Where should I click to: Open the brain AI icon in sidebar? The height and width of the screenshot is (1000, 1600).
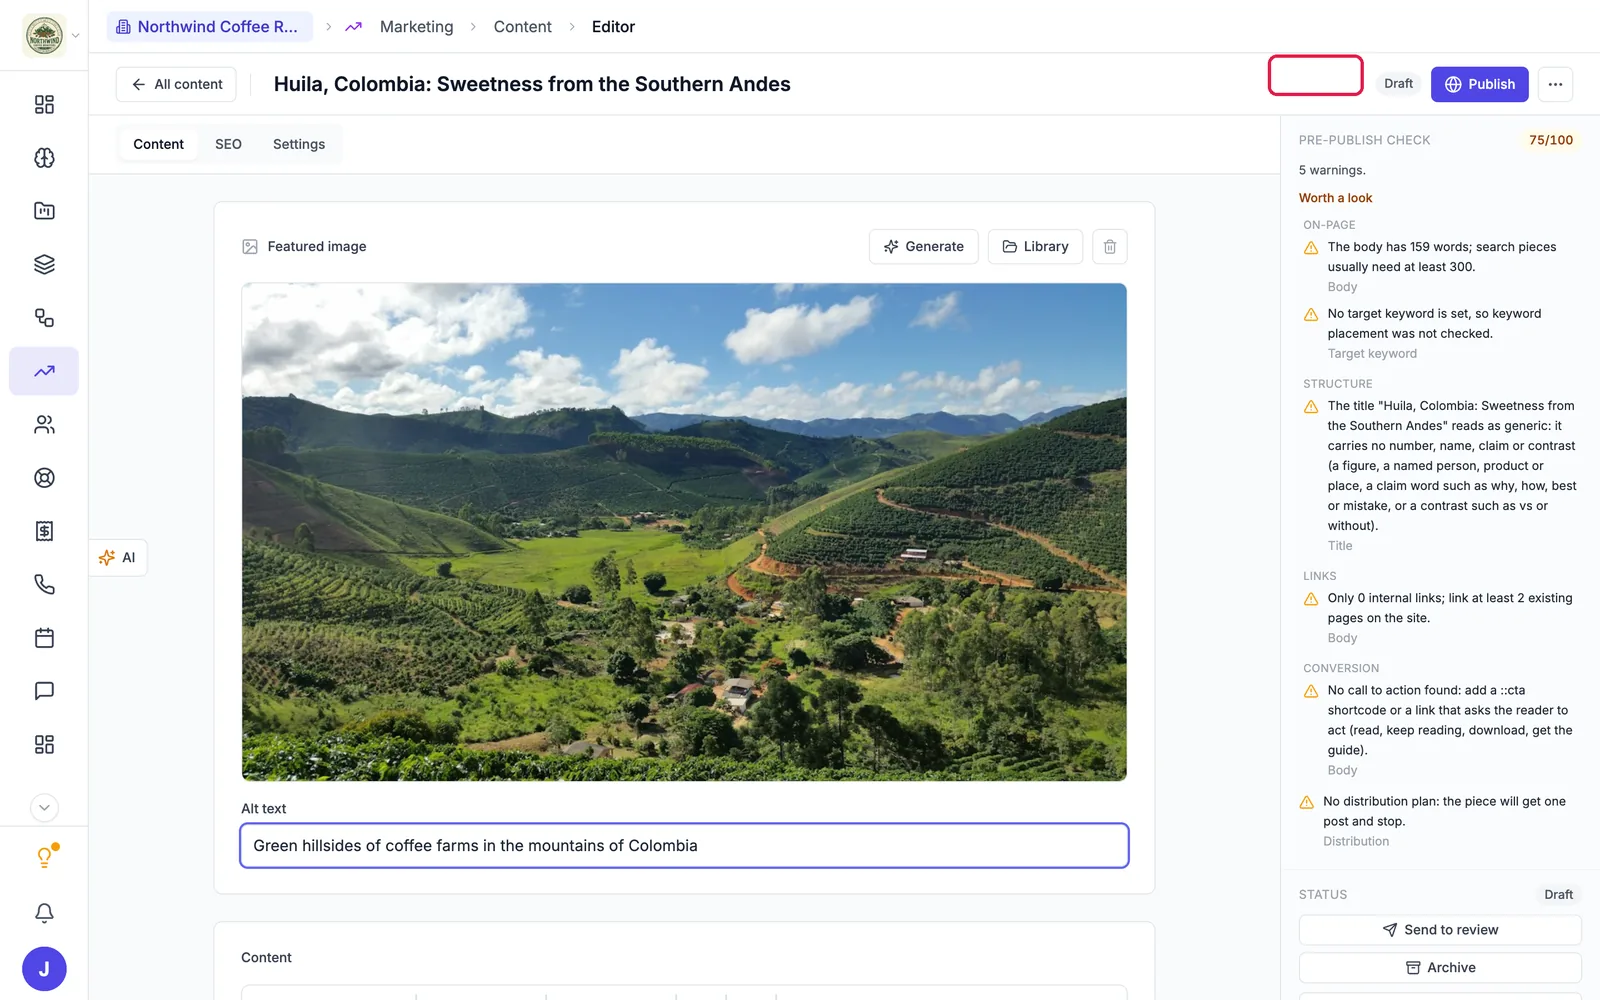click(x=44, y=158)
